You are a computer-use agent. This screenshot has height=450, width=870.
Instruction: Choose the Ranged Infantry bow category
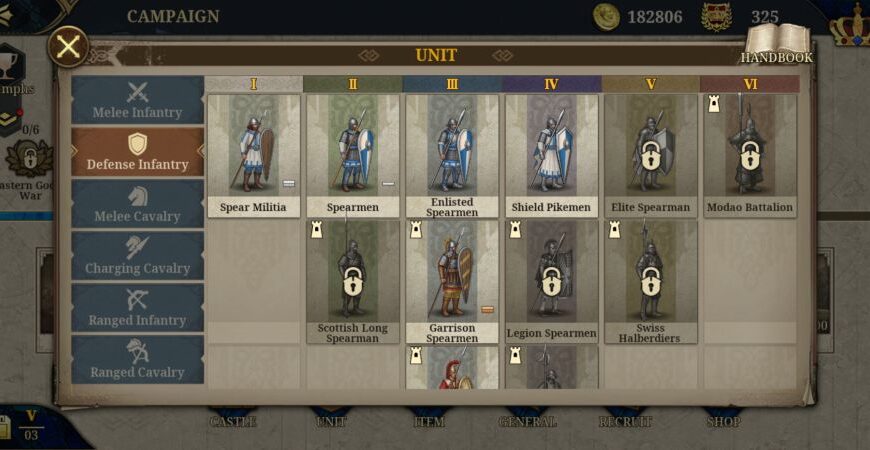pyautogui.click(x=137, y=308)
